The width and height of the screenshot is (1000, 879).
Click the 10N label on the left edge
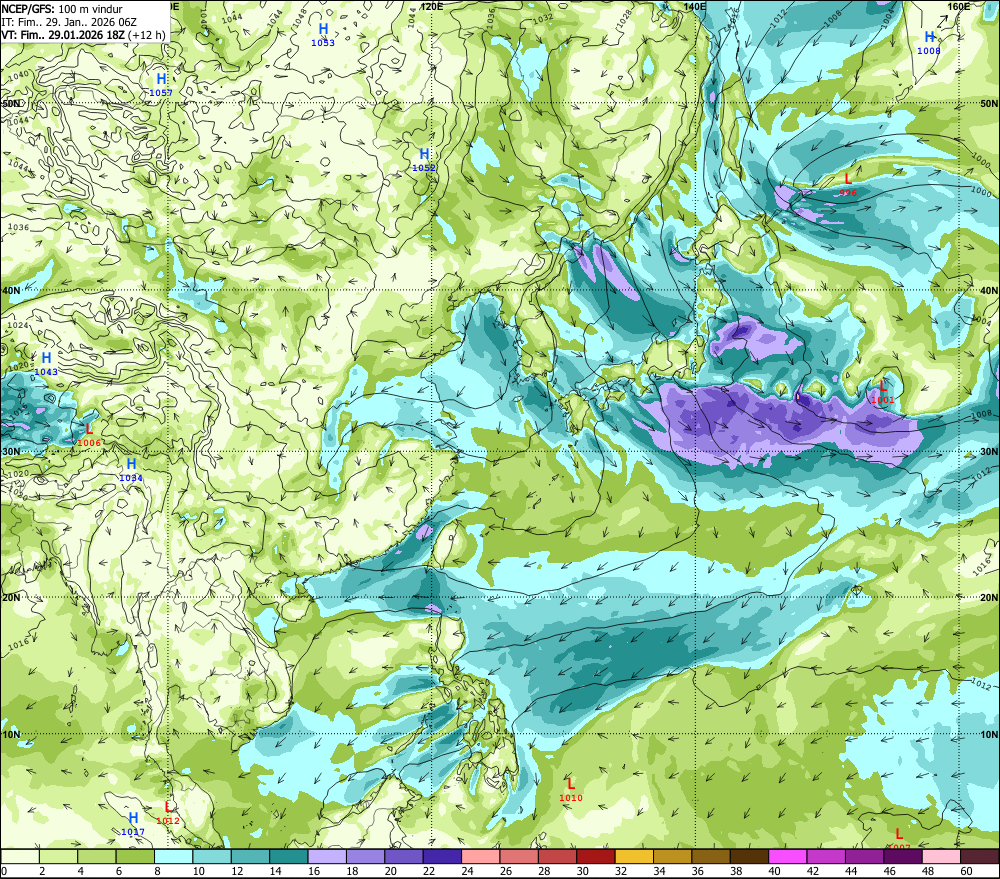11,735
